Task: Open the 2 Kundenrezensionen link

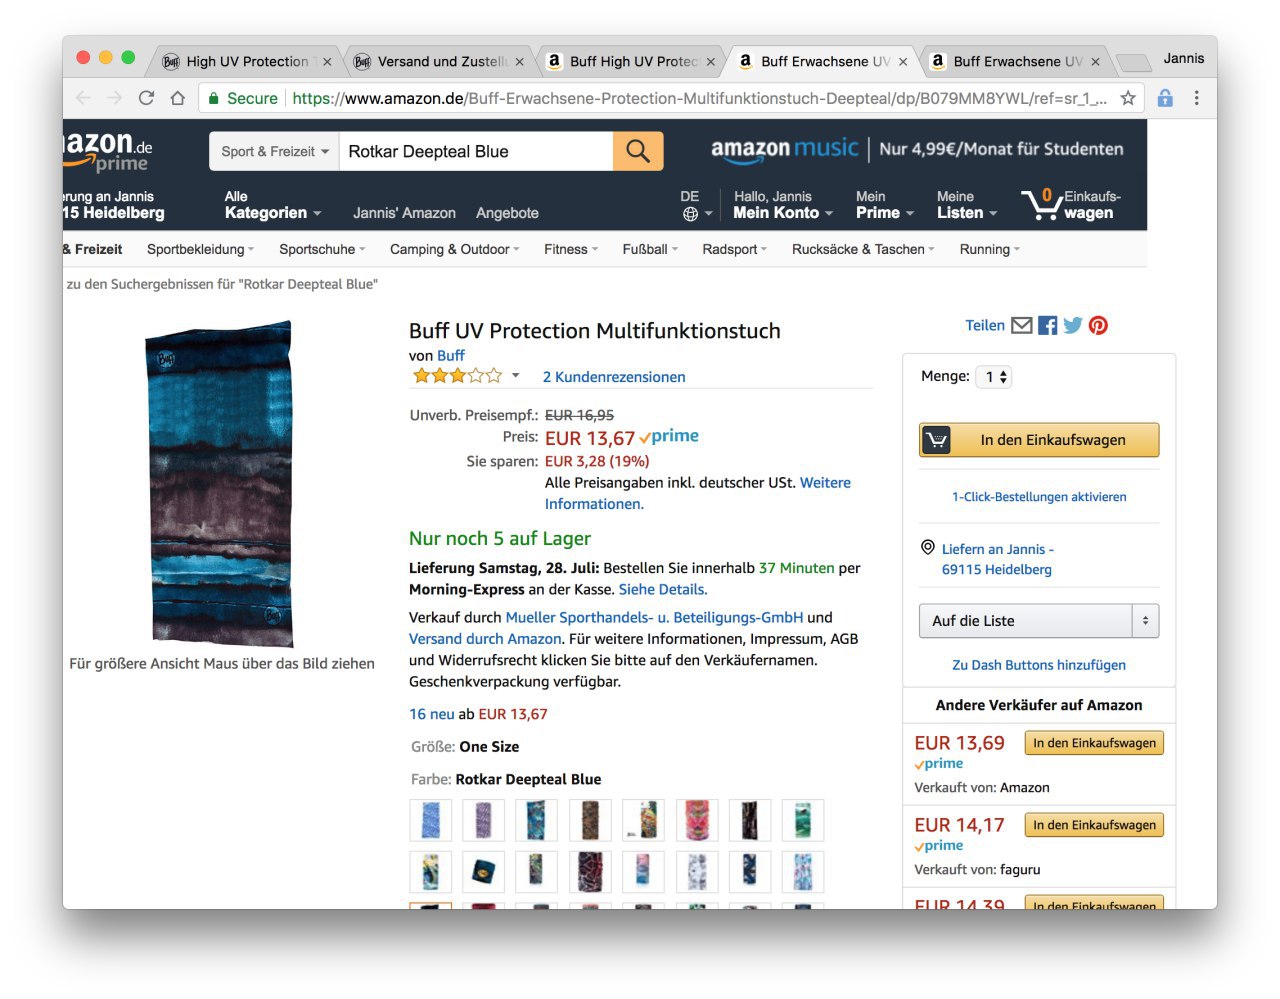Action: (x=614, y=377)
